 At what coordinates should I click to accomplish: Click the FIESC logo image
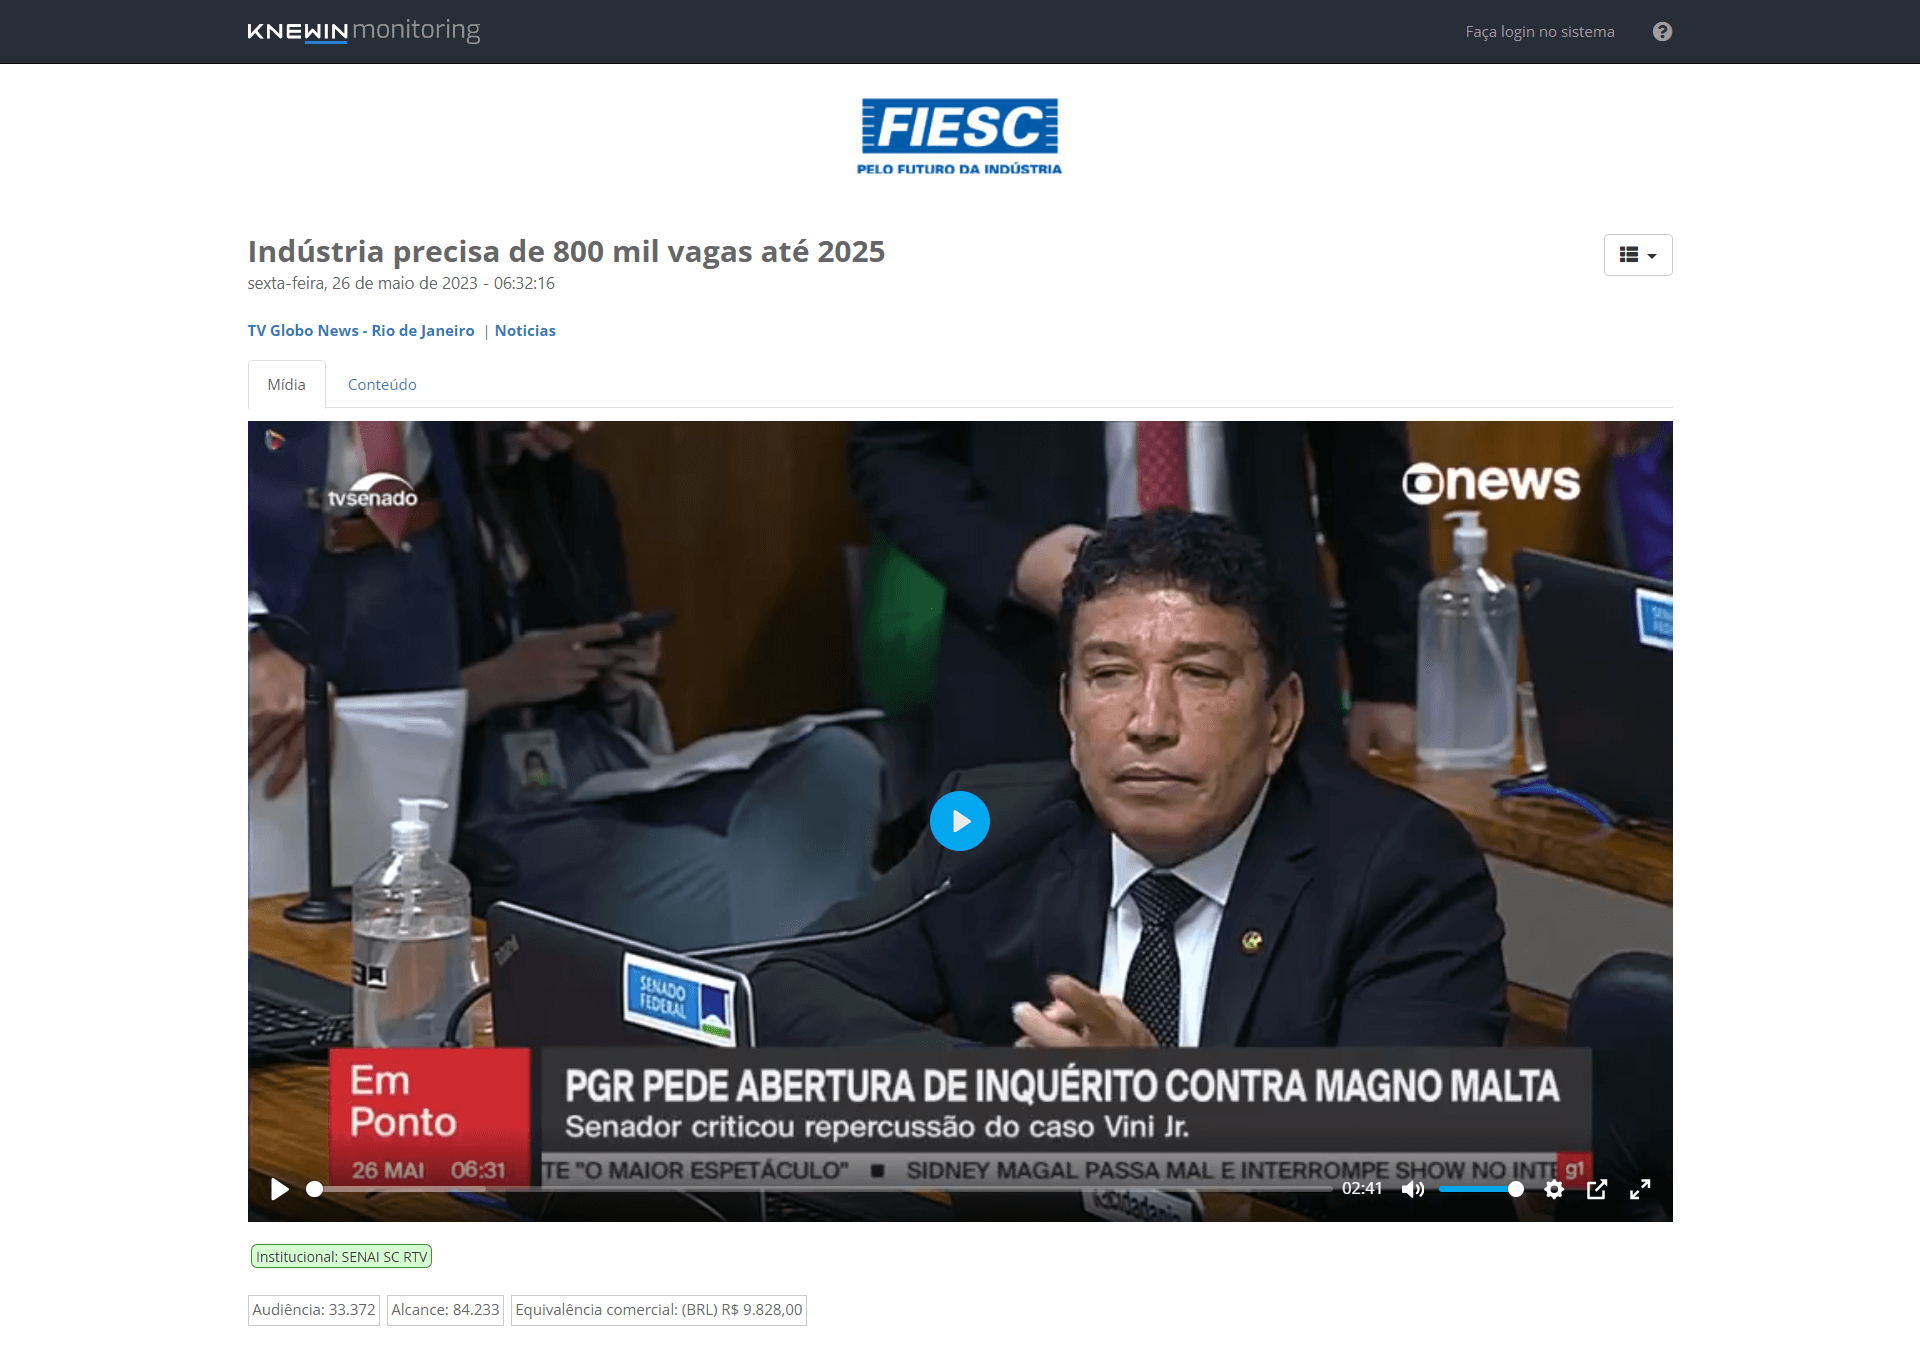tap(960, 137)
